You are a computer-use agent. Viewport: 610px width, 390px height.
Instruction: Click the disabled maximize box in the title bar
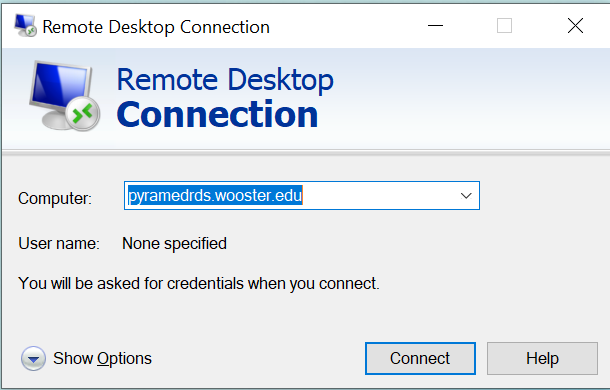pos(504,26)
